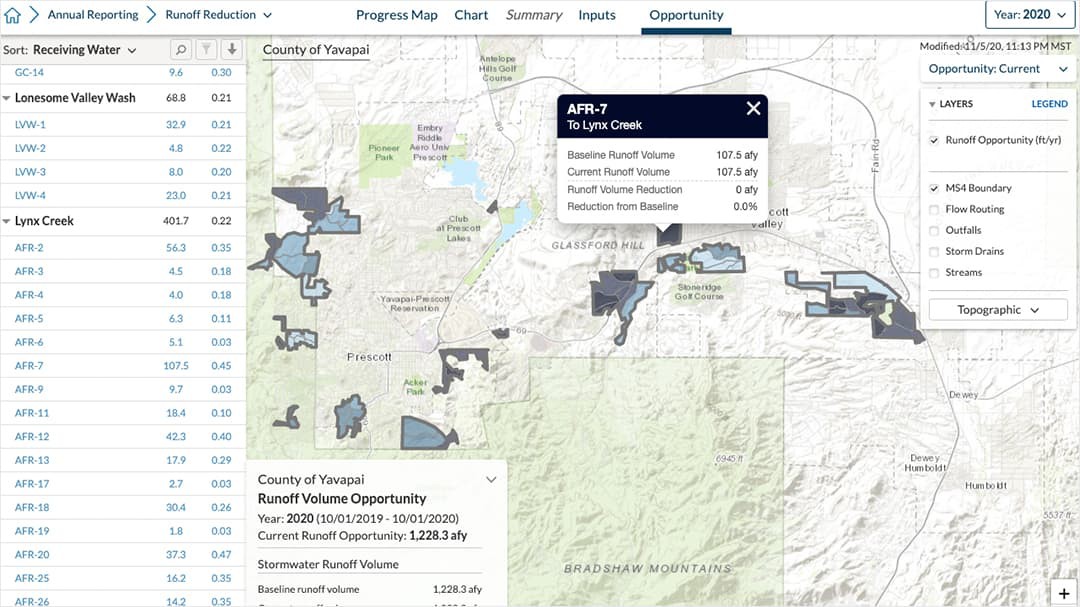Viewport: 1080px width, 607px height.
Task: Select catchment AFR-18
Action: [x=123, y=507]
